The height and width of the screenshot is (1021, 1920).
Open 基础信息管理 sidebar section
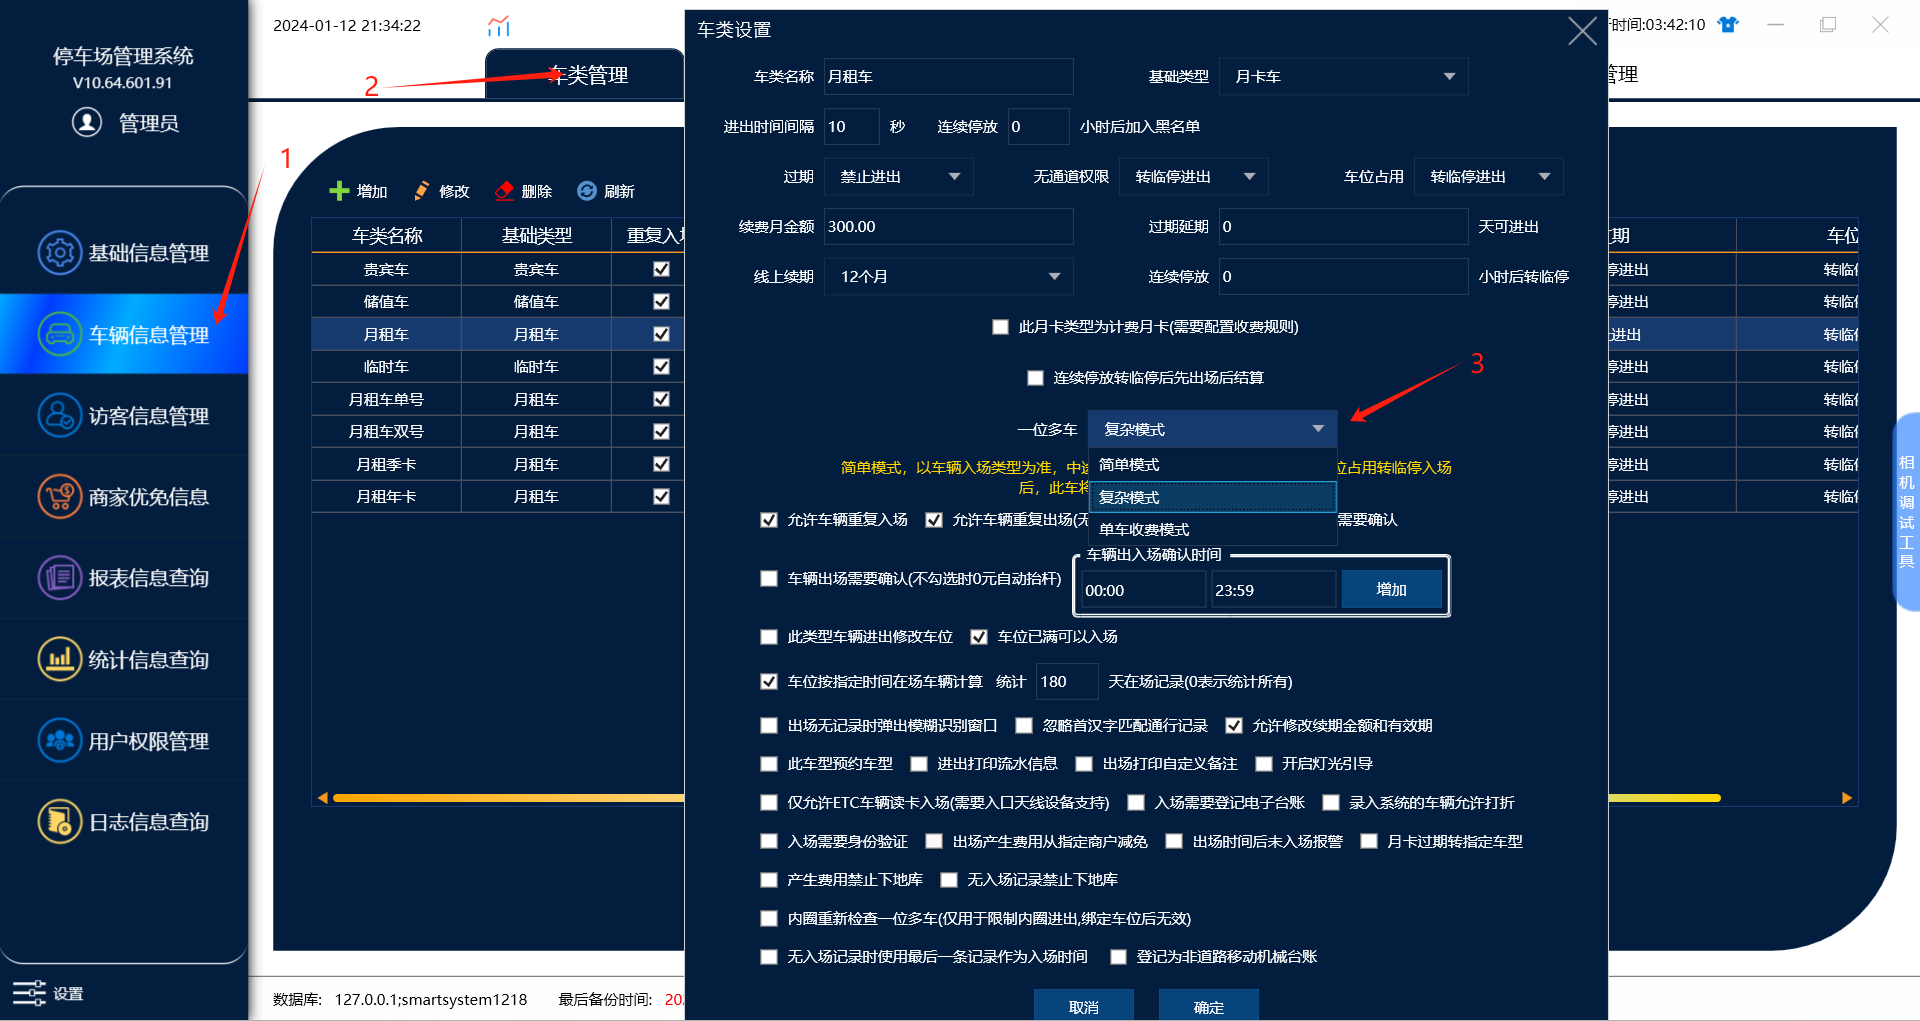[x=124, y=253]
